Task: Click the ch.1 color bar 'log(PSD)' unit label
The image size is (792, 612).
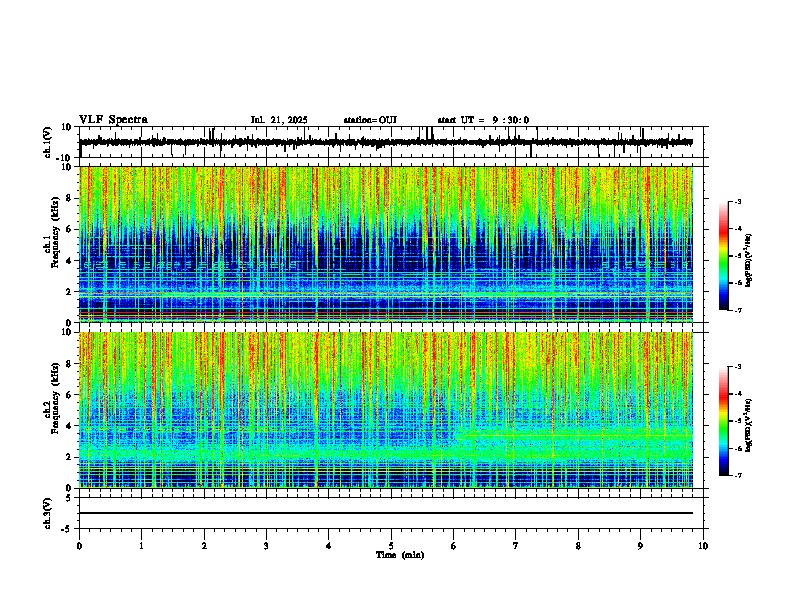Action: pyautogui.click(x=748, y=260)
